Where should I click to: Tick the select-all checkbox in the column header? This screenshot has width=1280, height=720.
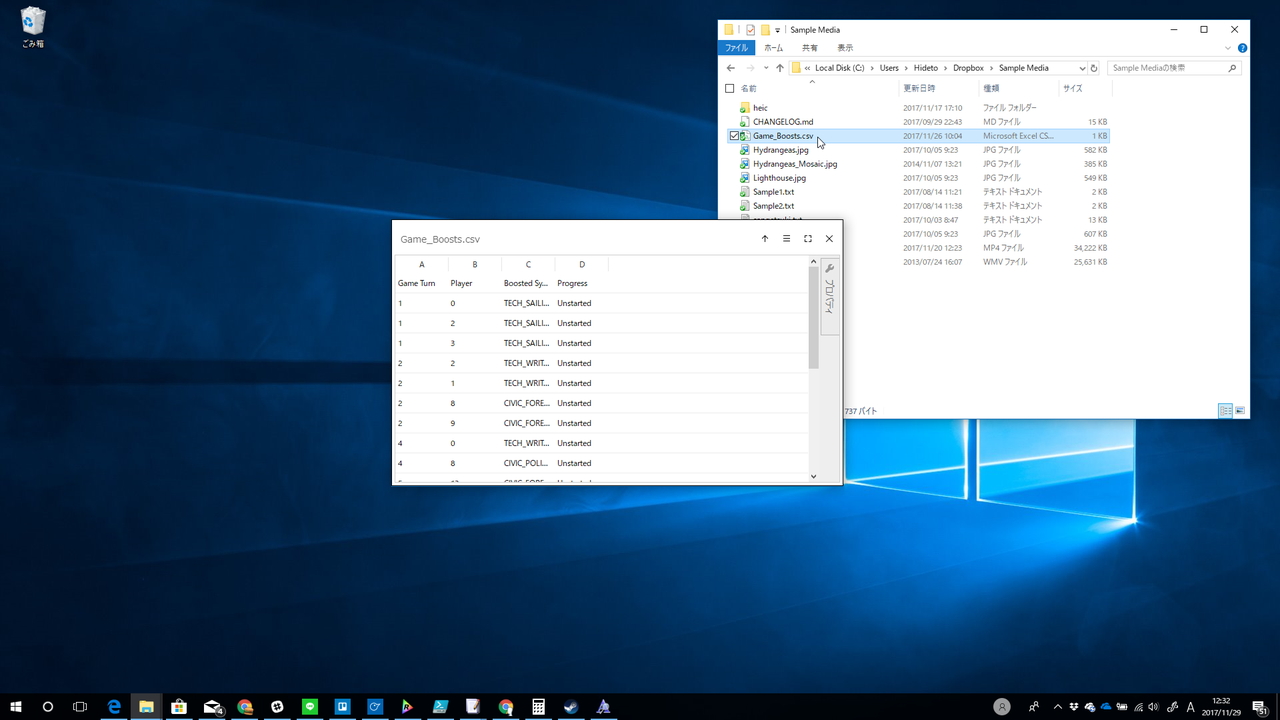pyautogui.click(x=730, y=88)
